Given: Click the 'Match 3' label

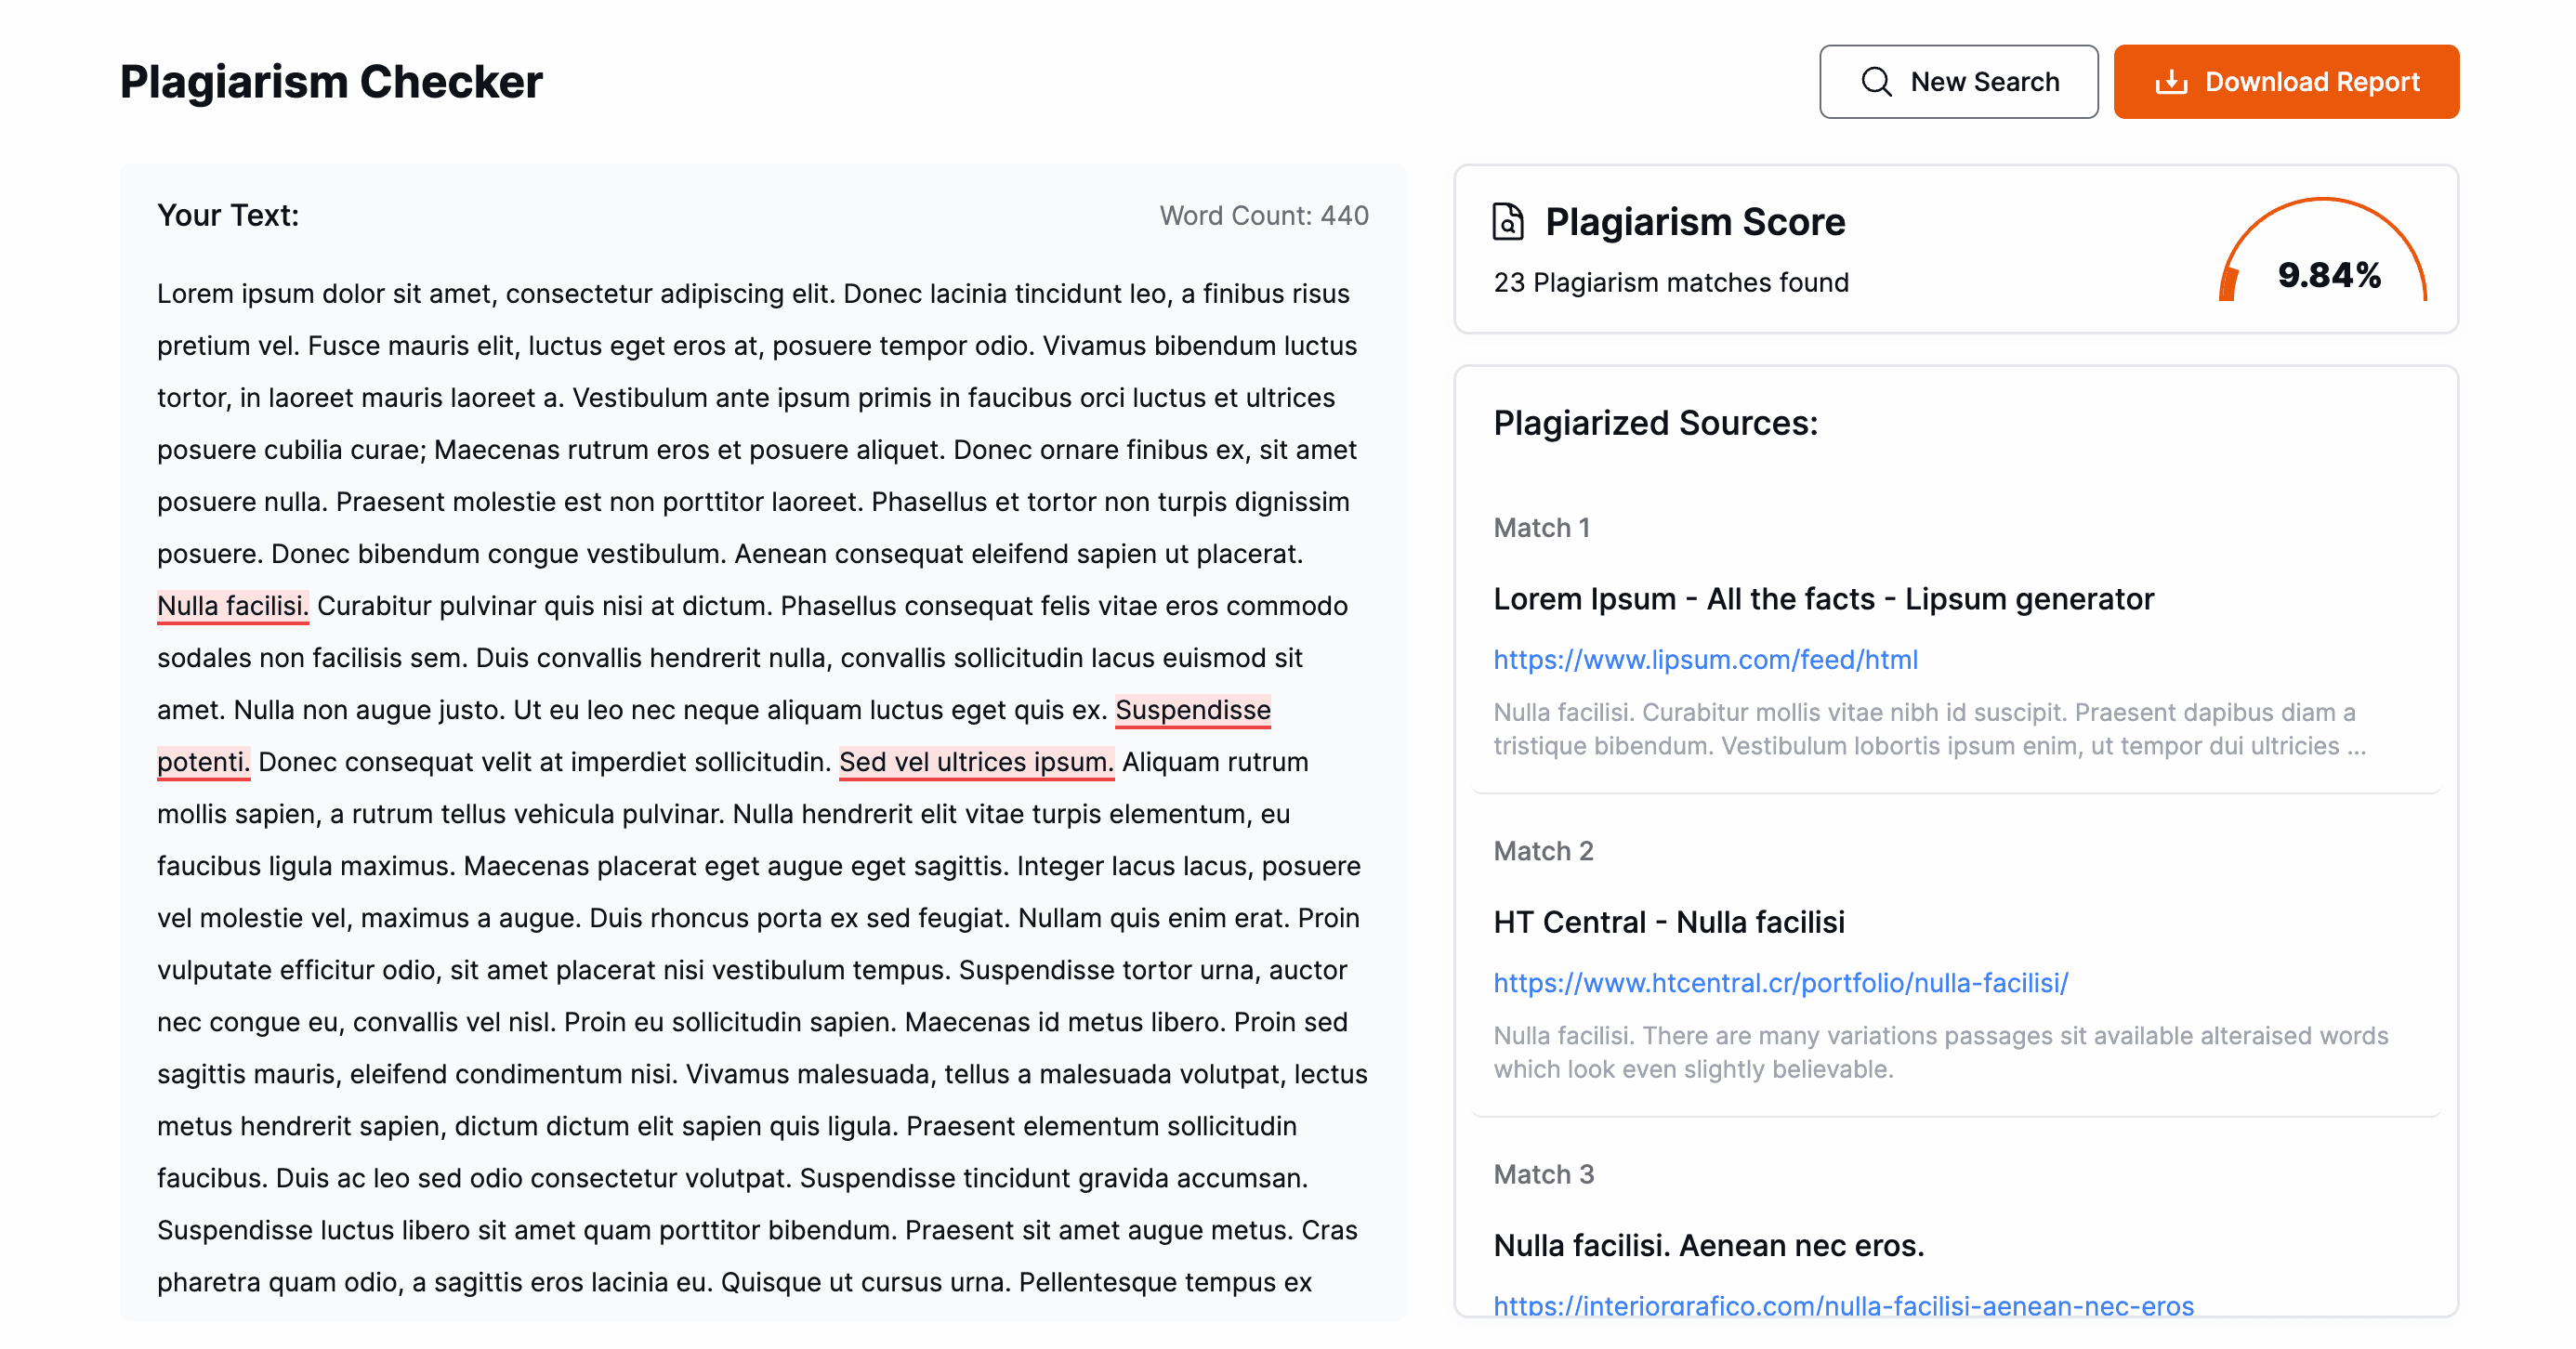Looking at the screenshot, I should pos(1543,1173).
